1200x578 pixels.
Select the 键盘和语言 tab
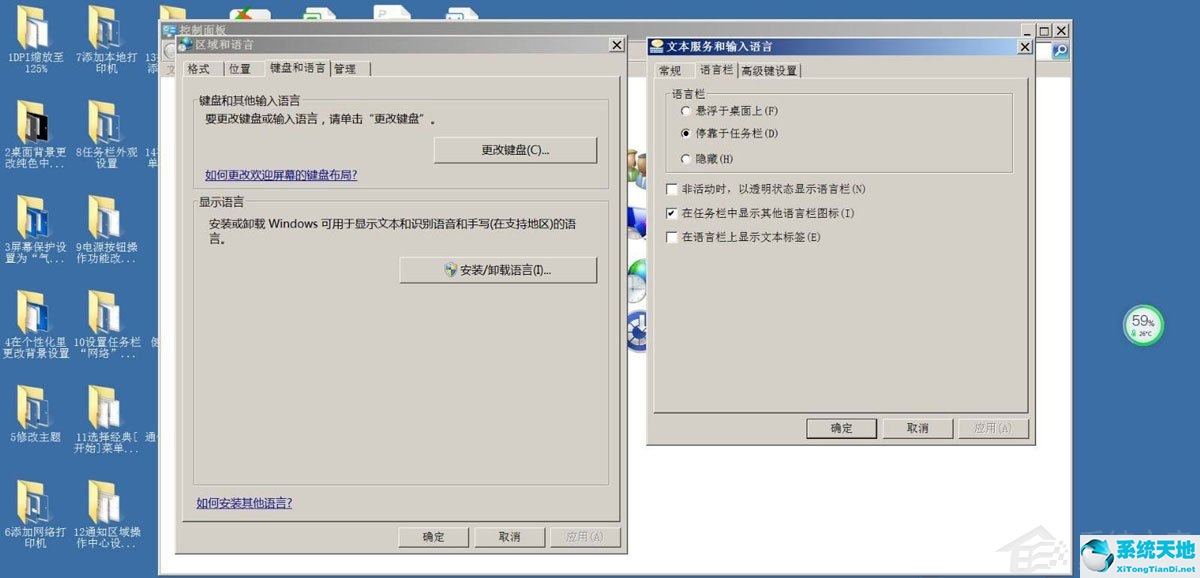(x=297, y=68)
